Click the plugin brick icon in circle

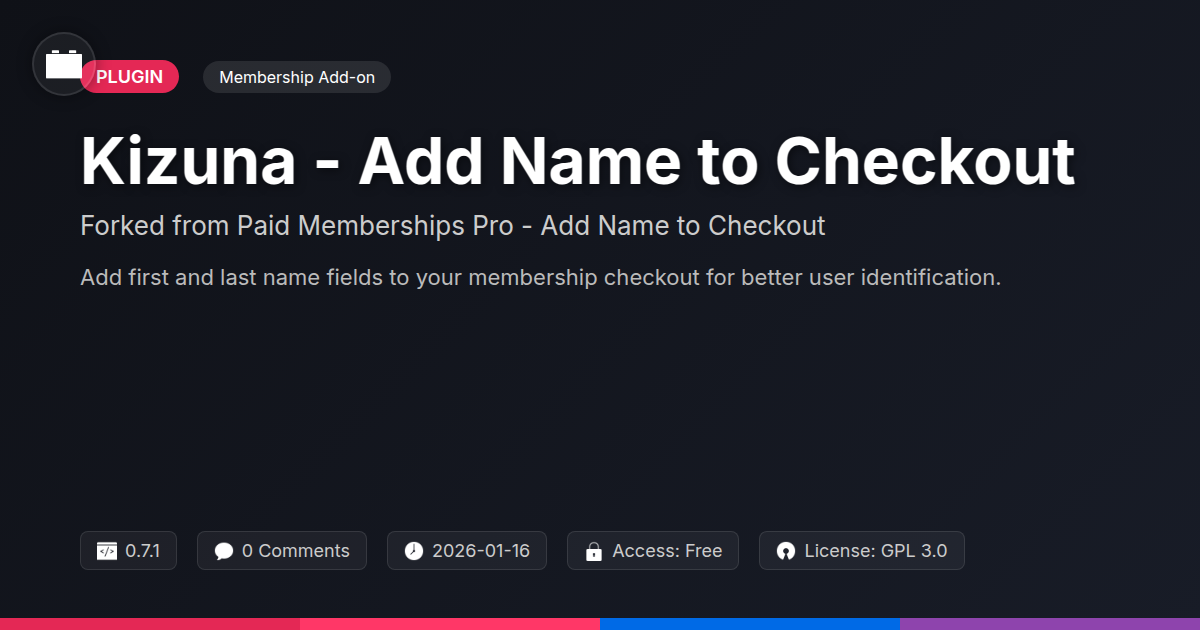(x=64, y=64)
